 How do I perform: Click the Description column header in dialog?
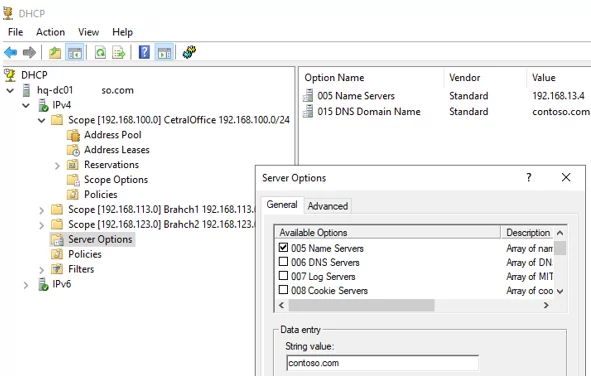pos(527,232)
